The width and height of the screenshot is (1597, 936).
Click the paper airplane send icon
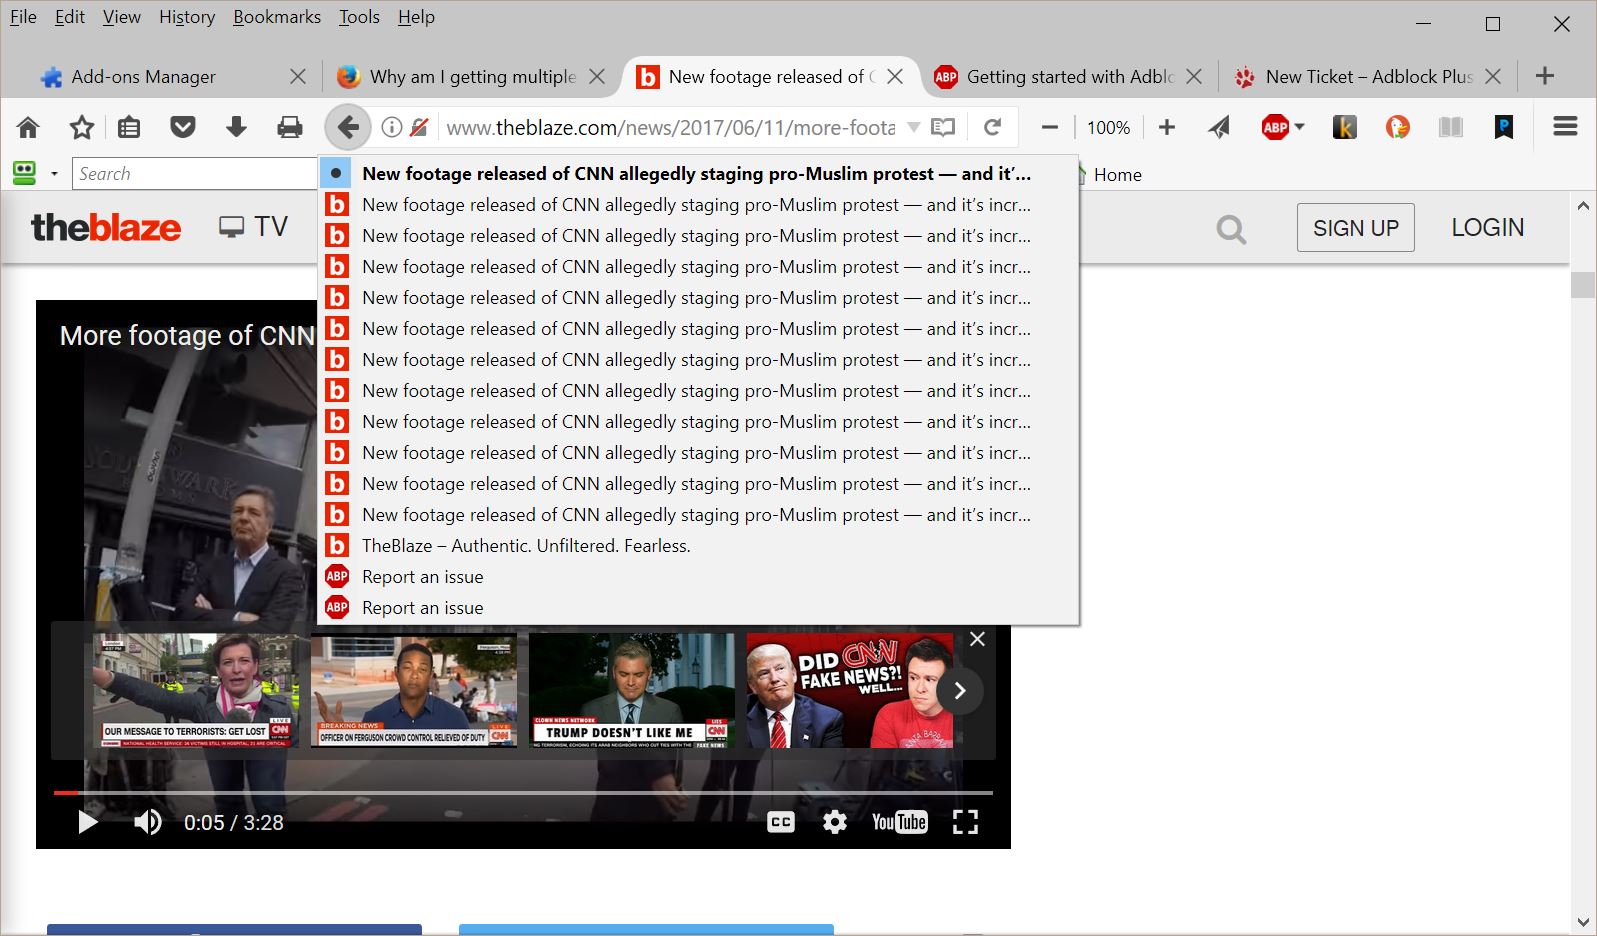pyautogui.click(x=1219, y=127)
